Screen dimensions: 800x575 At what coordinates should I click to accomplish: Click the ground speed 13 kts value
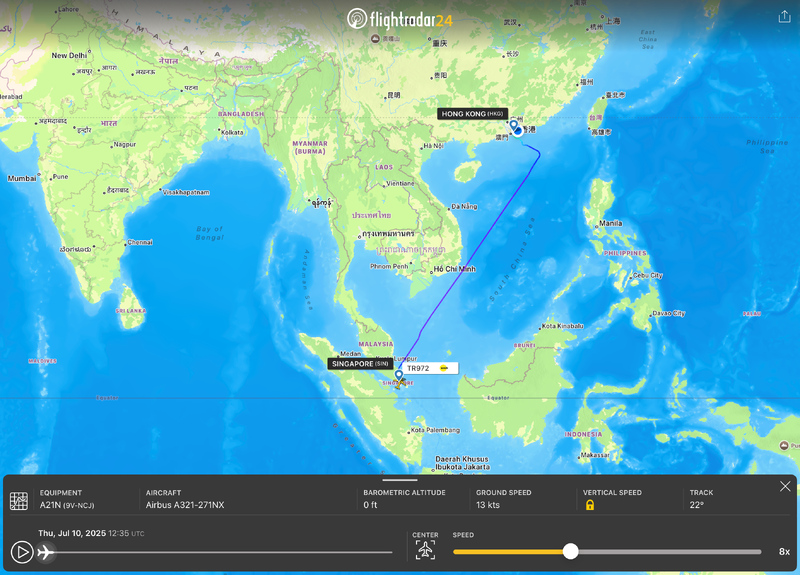488,505
